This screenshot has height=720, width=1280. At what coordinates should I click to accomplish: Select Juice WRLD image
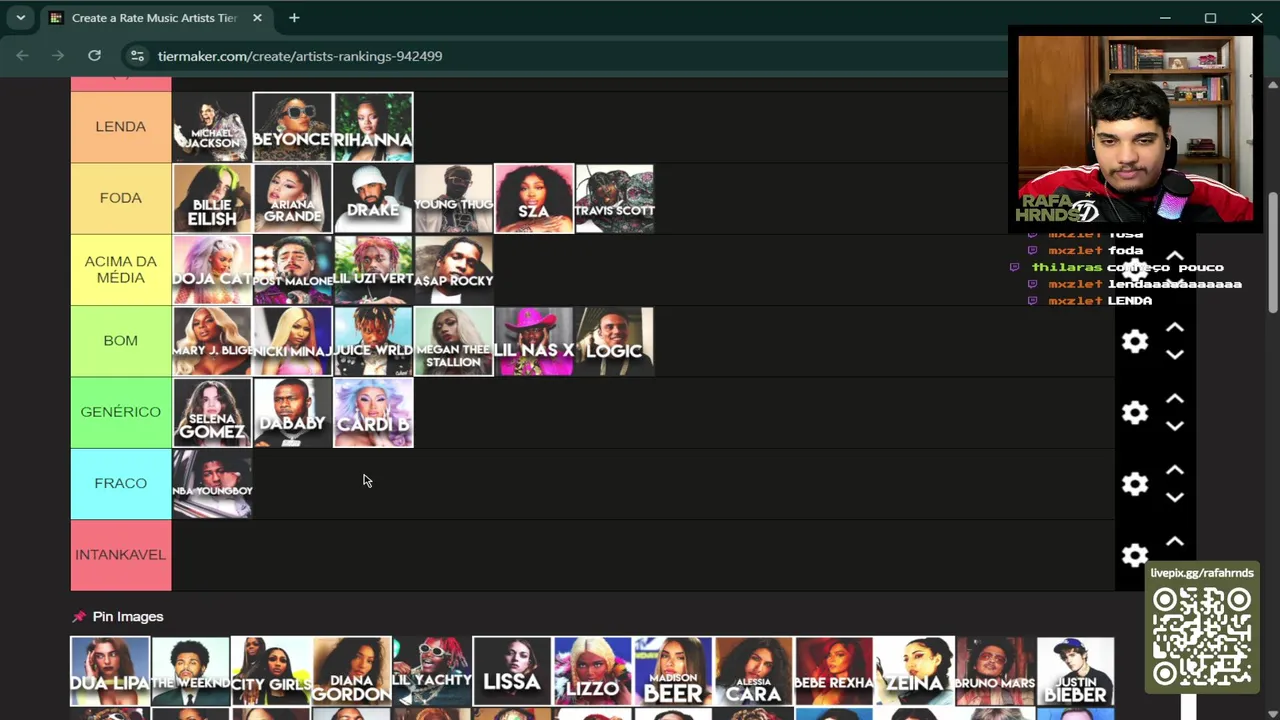[373, 341]
